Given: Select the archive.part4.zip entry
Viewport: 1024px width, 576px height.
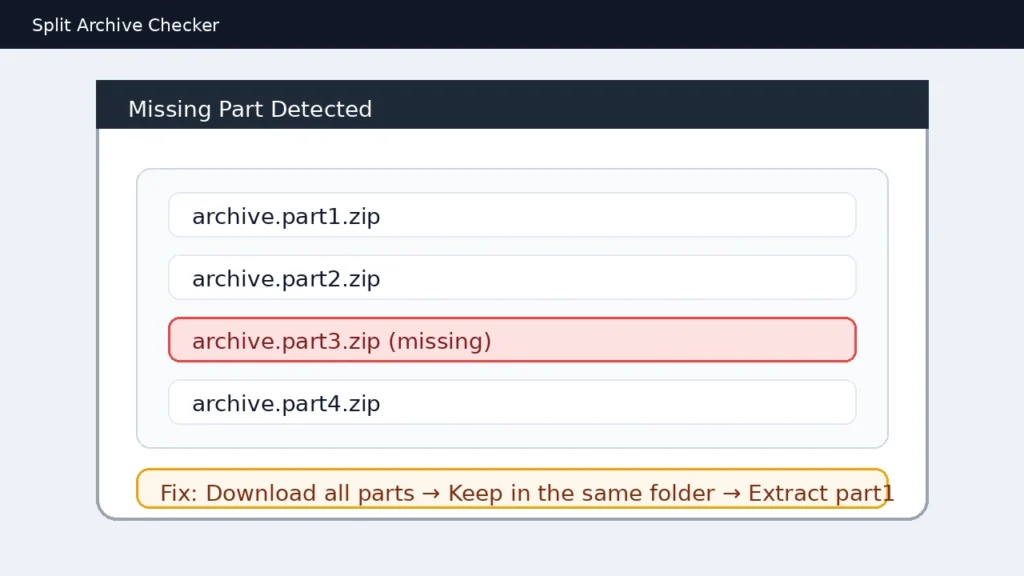Looking at the screenshot, I should pos(512,402).
